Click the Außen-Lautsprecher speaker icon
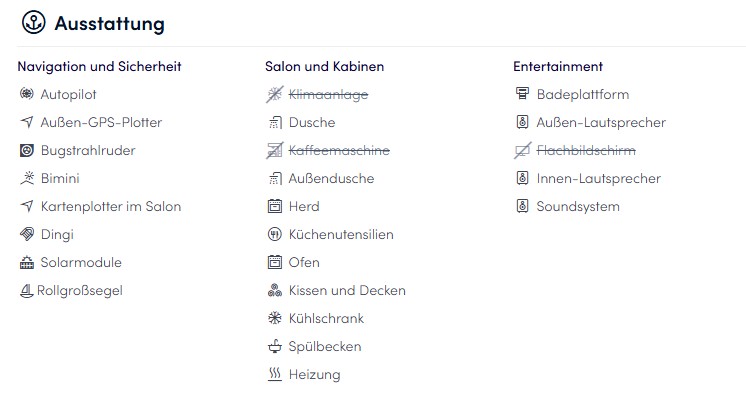 [522, 123]
